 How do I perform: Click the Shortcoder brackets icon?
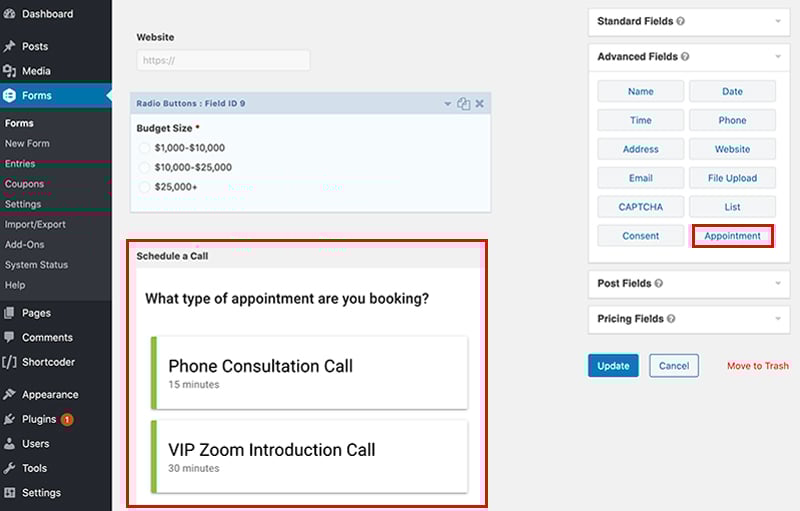pyautogui.click(x=9, y=362)
